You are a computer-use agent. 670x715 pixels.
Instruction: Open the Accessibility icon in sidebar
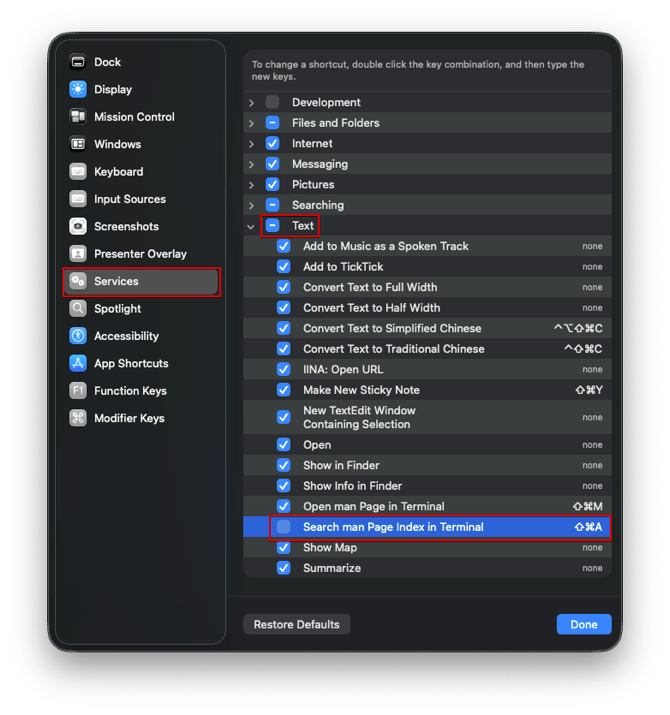click(78, 336)
